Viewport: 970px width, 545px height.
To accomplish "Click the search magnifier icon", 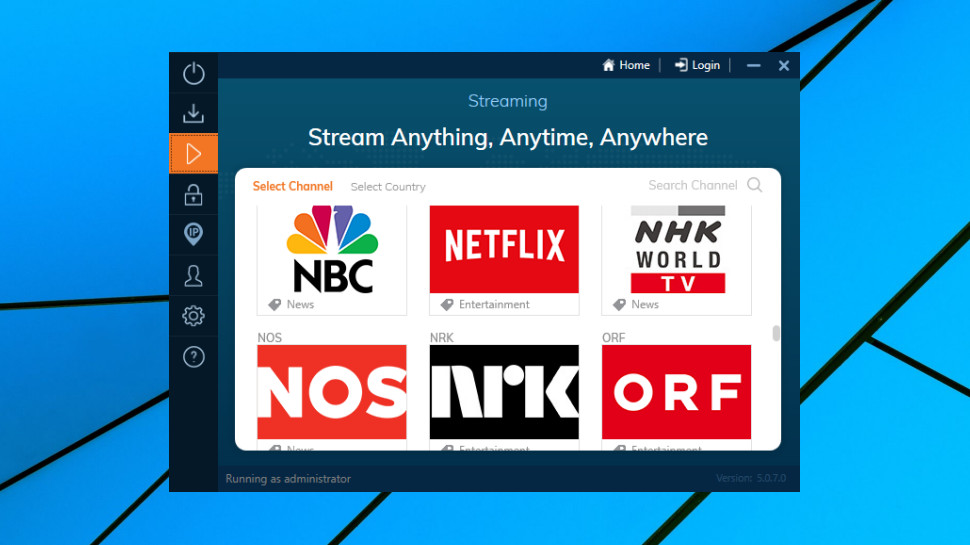I will [755, 185].
